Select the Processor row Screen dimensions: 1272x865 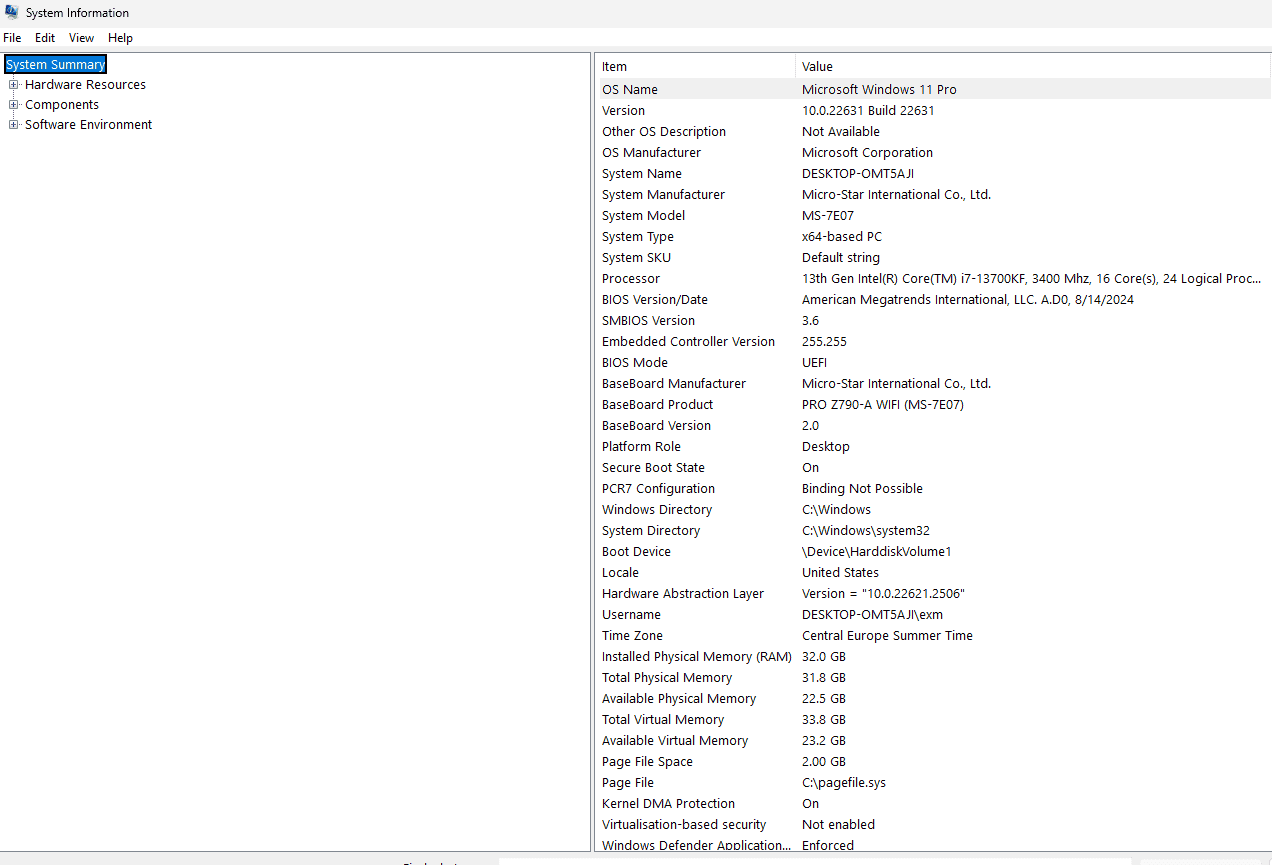934,279
